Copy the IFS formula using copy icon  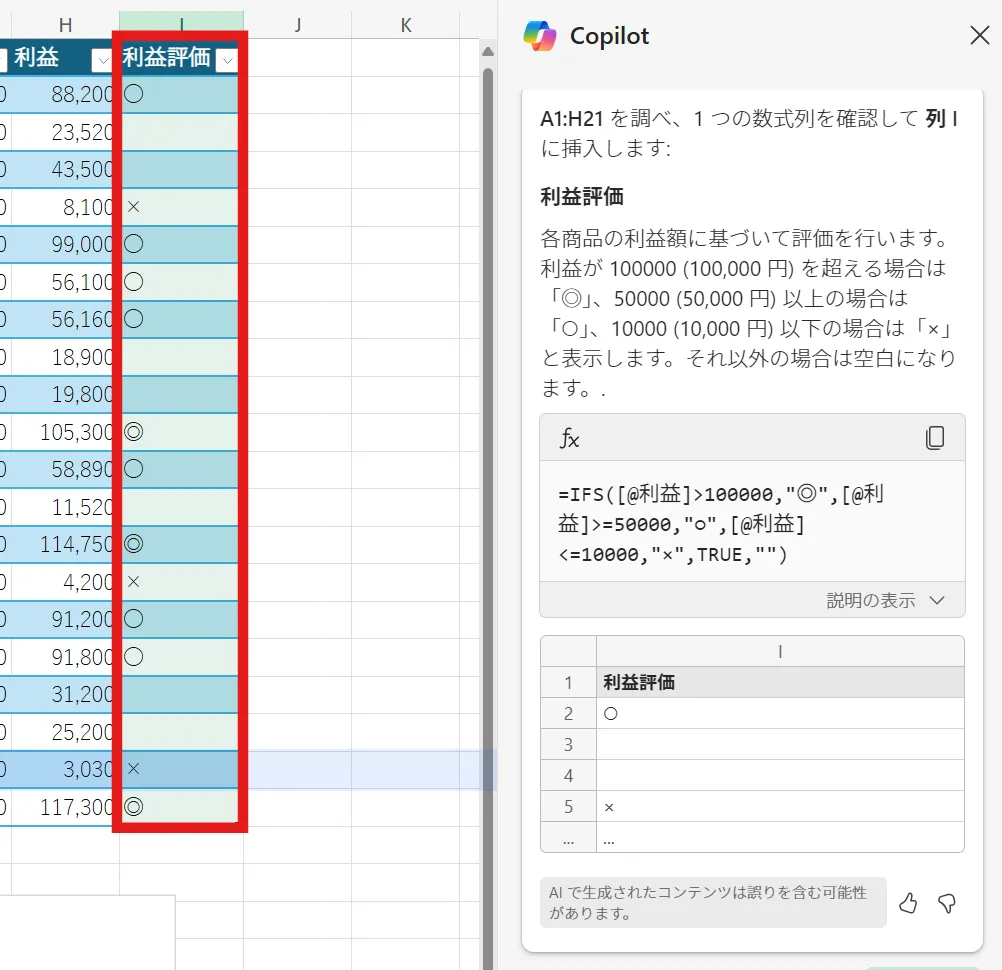pyautogui.click(x=935, y=438)
